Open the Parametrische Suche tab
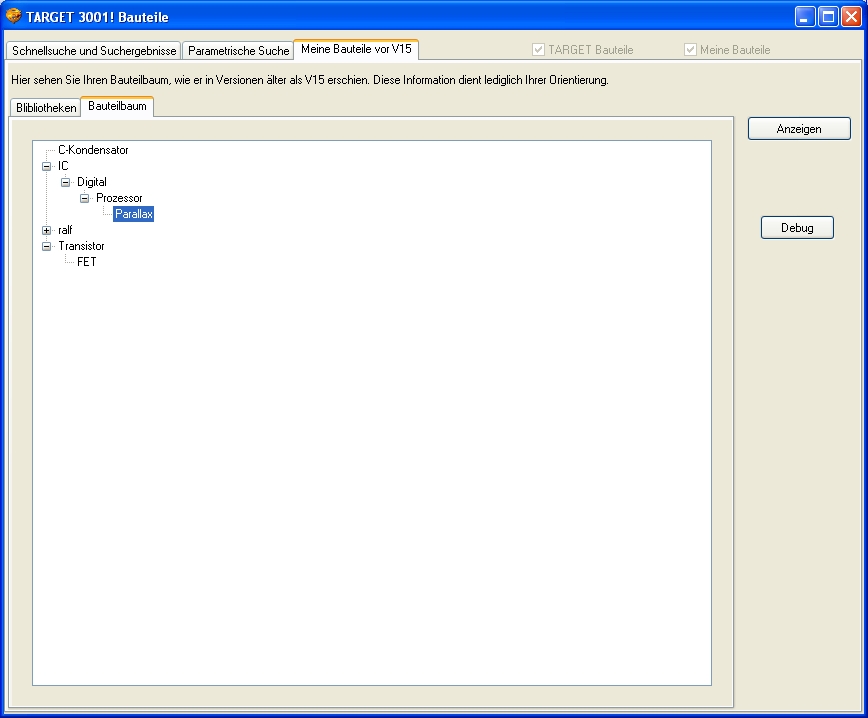 [238, 50]
